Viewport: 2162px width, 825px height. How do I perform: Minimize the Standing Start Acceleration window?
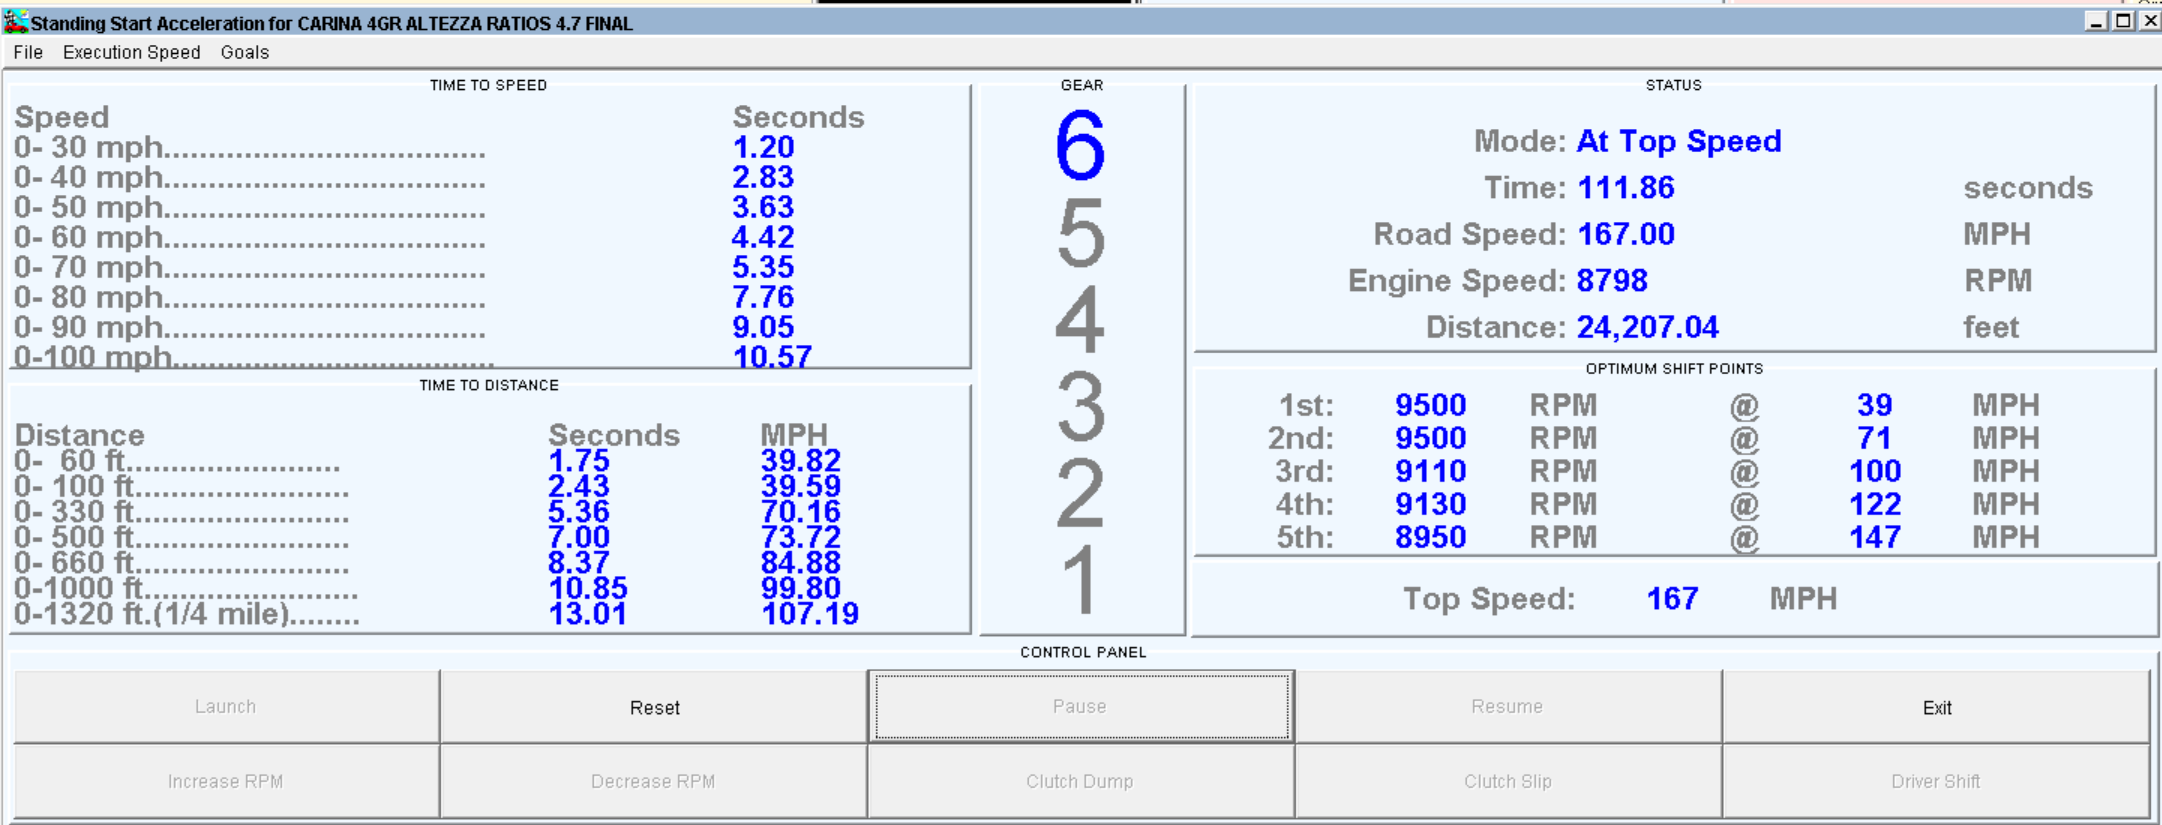click(x=2096, y=21)
